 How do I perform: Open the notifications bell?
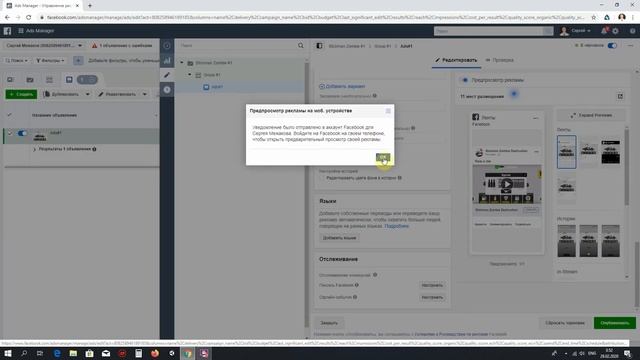(604, 31)
